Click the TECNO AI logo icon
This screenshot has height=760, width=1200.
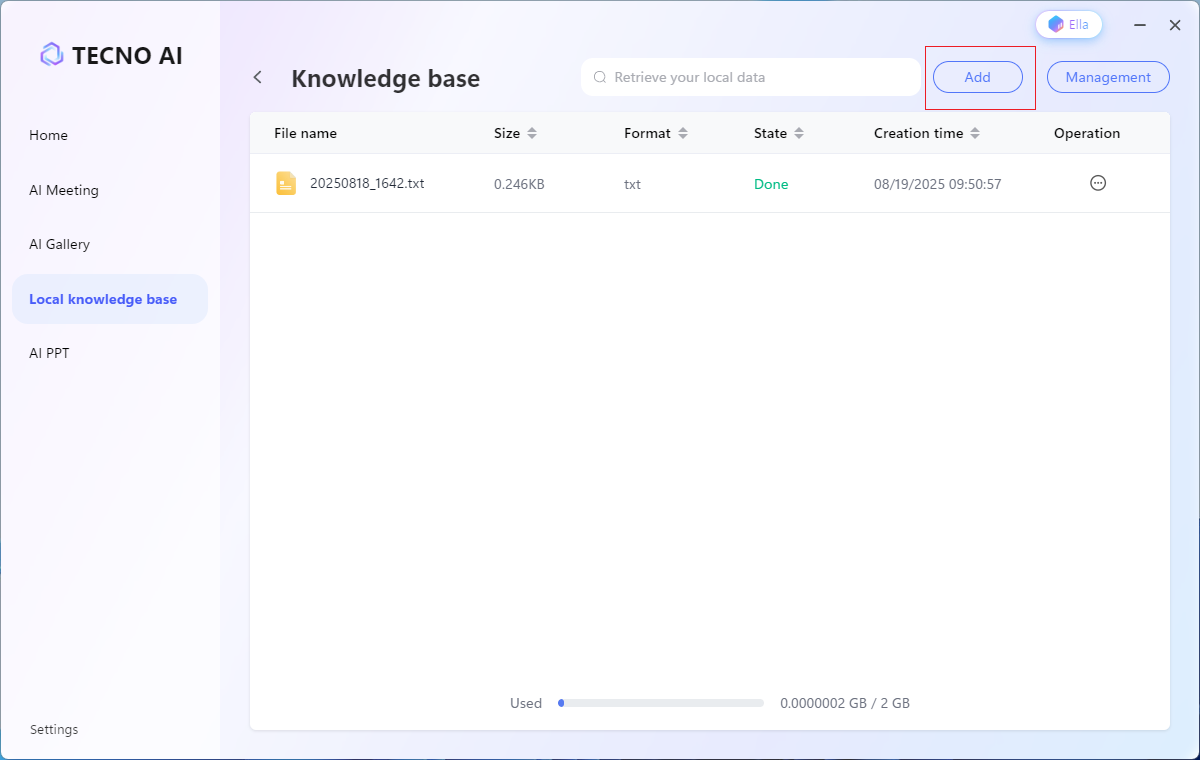click(x=52, y=55)
